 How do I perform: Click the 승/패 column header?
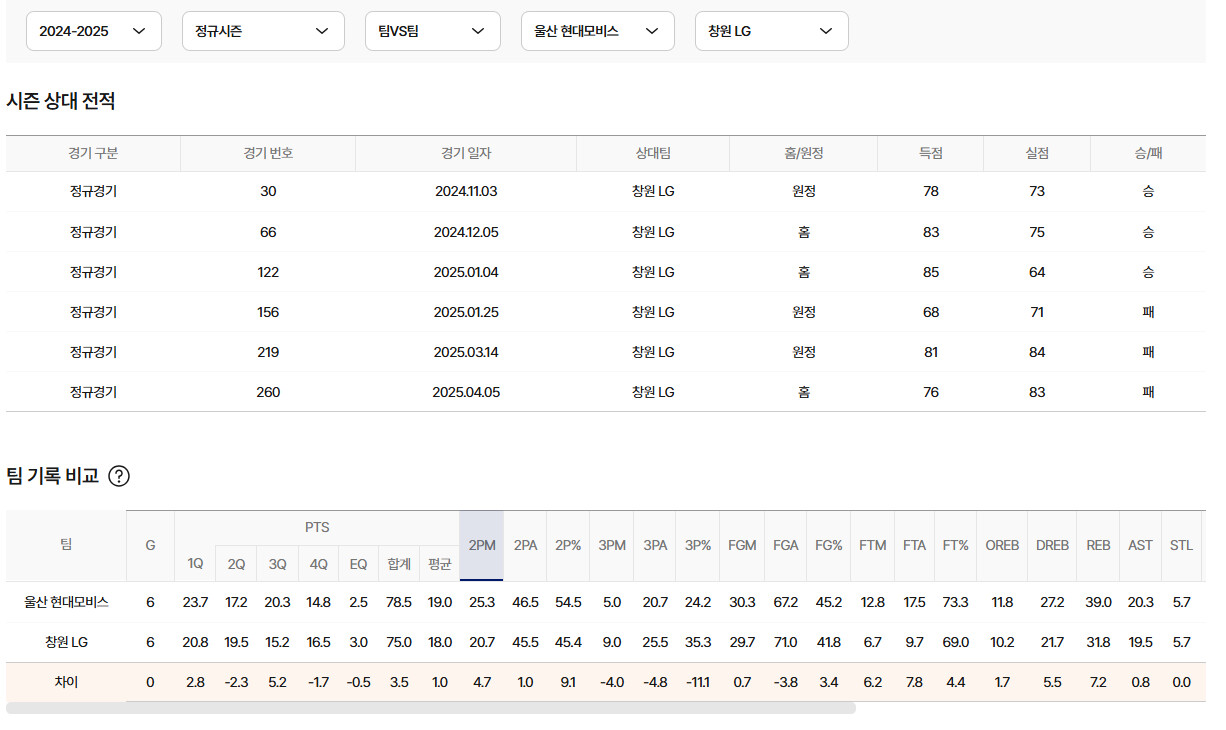point(1148,153)
